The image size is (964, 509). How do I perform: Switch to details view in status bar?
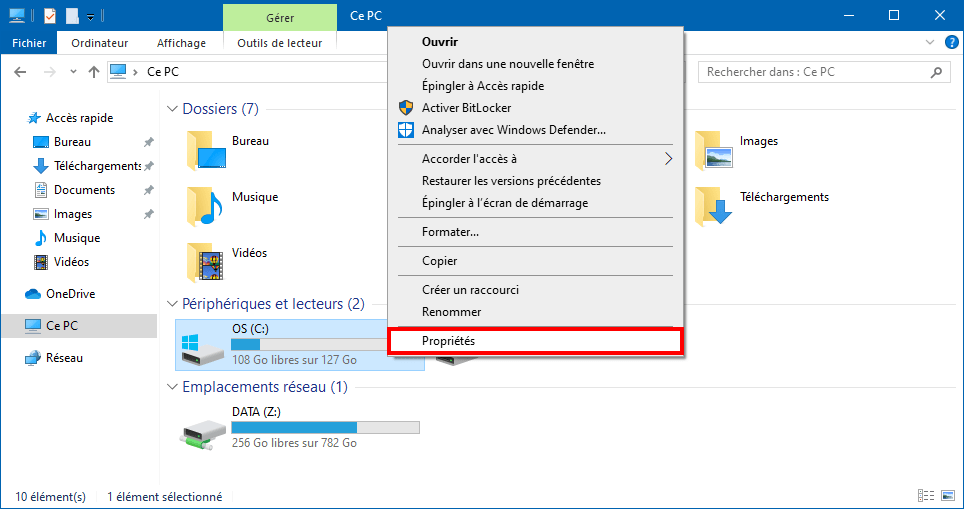926,496
